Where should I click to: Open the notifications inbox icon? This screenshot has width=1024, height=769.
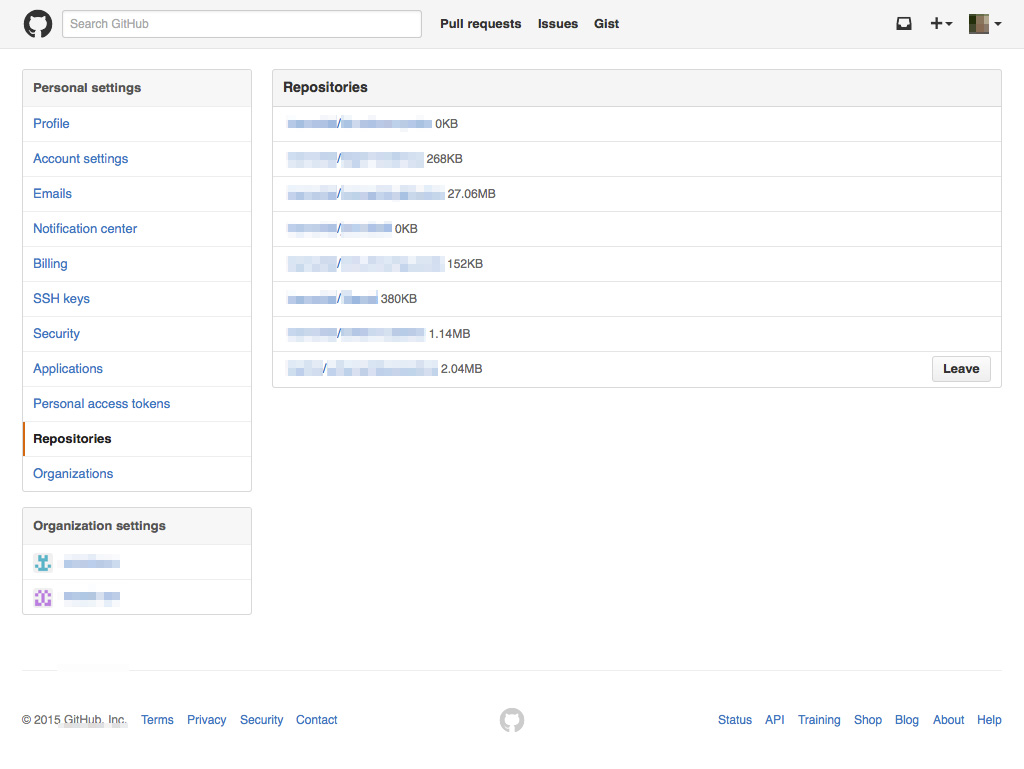pos(904,22)
